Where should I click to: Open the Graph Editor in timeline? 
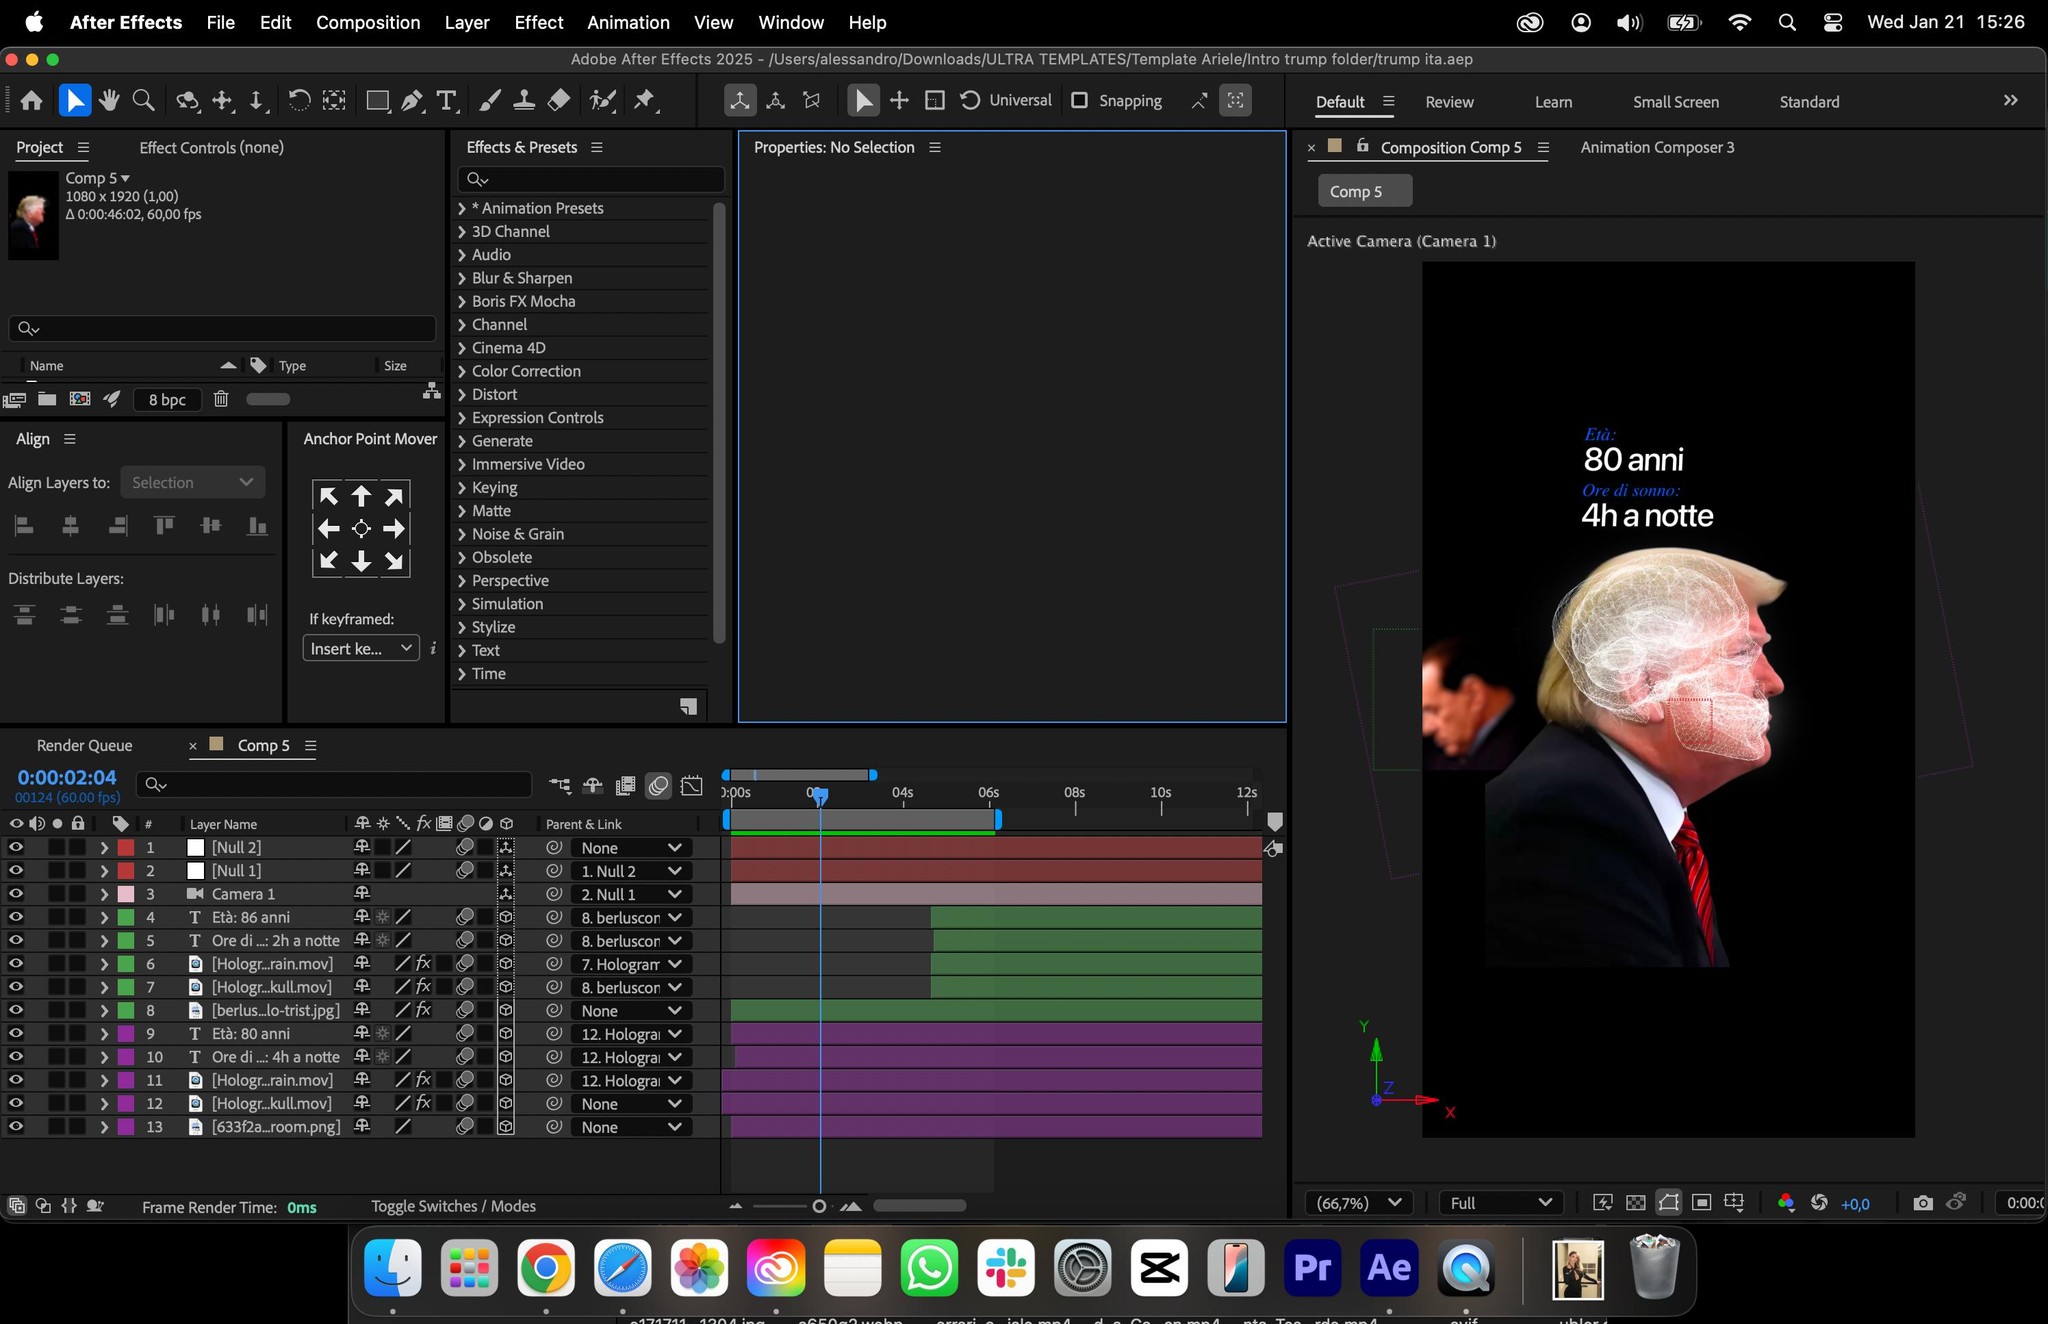691,786
